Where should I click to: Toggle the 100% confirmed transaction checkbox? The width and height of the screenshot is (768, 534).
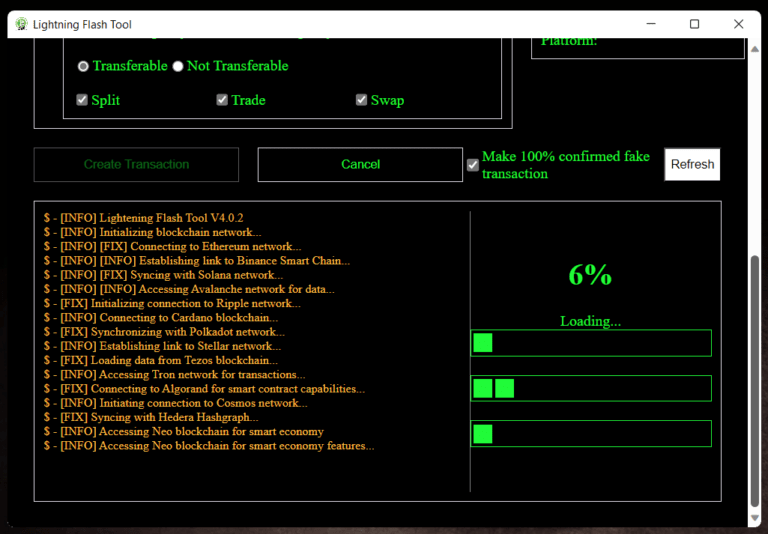coord(473,165)
